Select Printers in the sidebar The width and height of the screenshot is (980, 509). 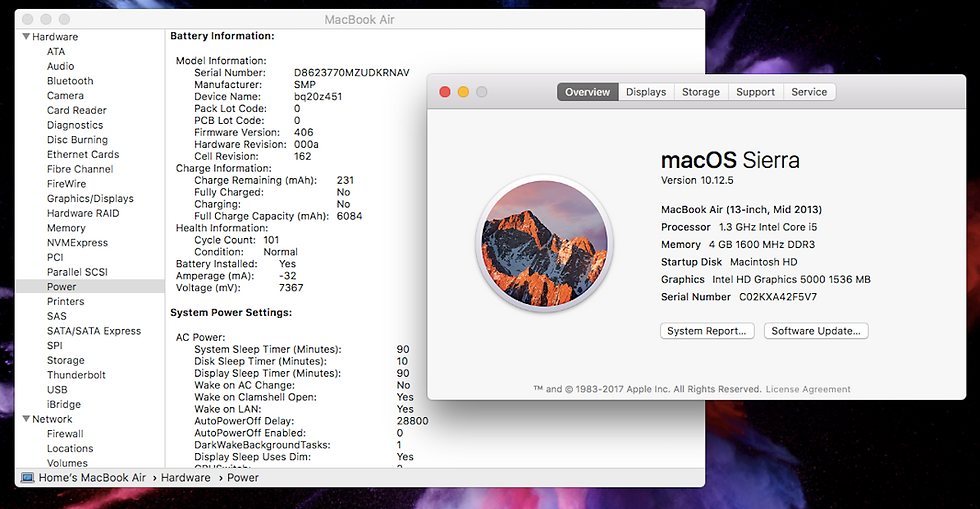[65, 301]
